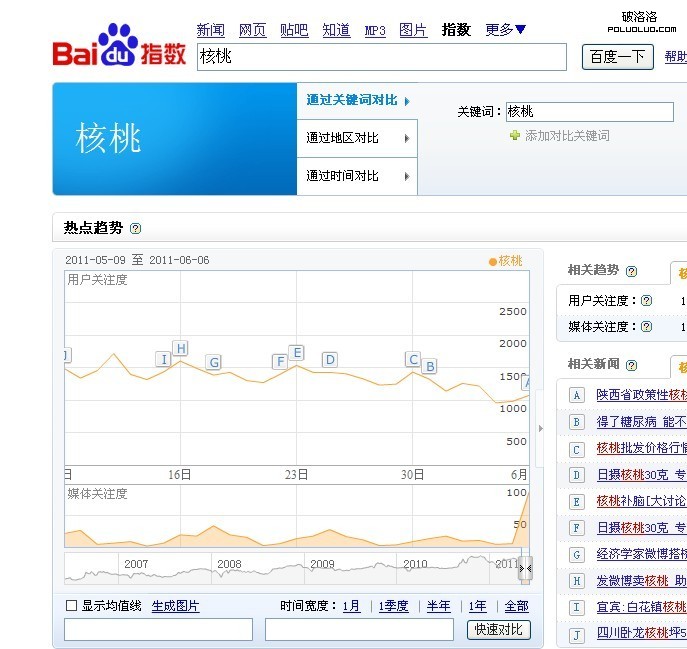The image size is (687, 649).
Task: Open the 贴吧 link in top navigation
Action: point(294,30)
